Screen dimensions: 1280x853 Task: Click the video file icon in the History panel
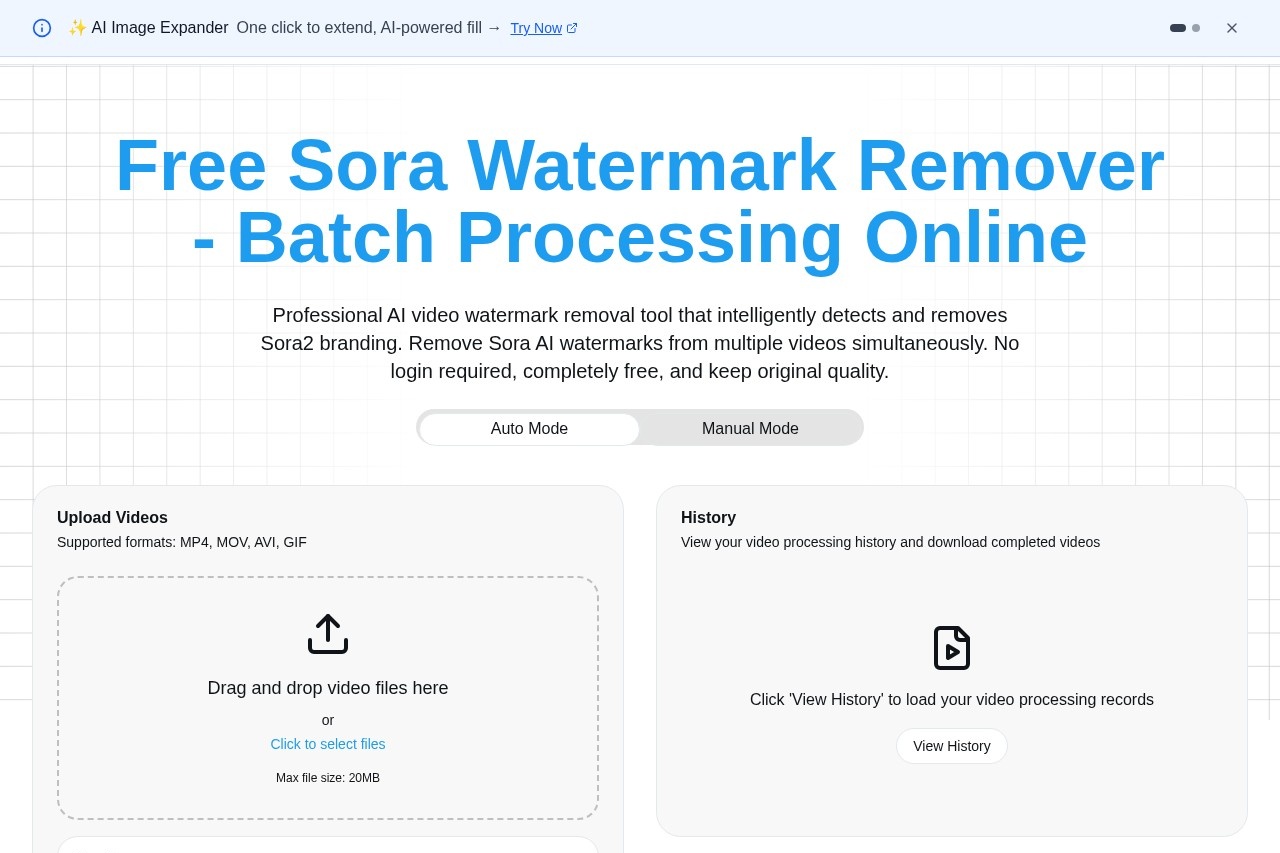[x=951, y=647]
